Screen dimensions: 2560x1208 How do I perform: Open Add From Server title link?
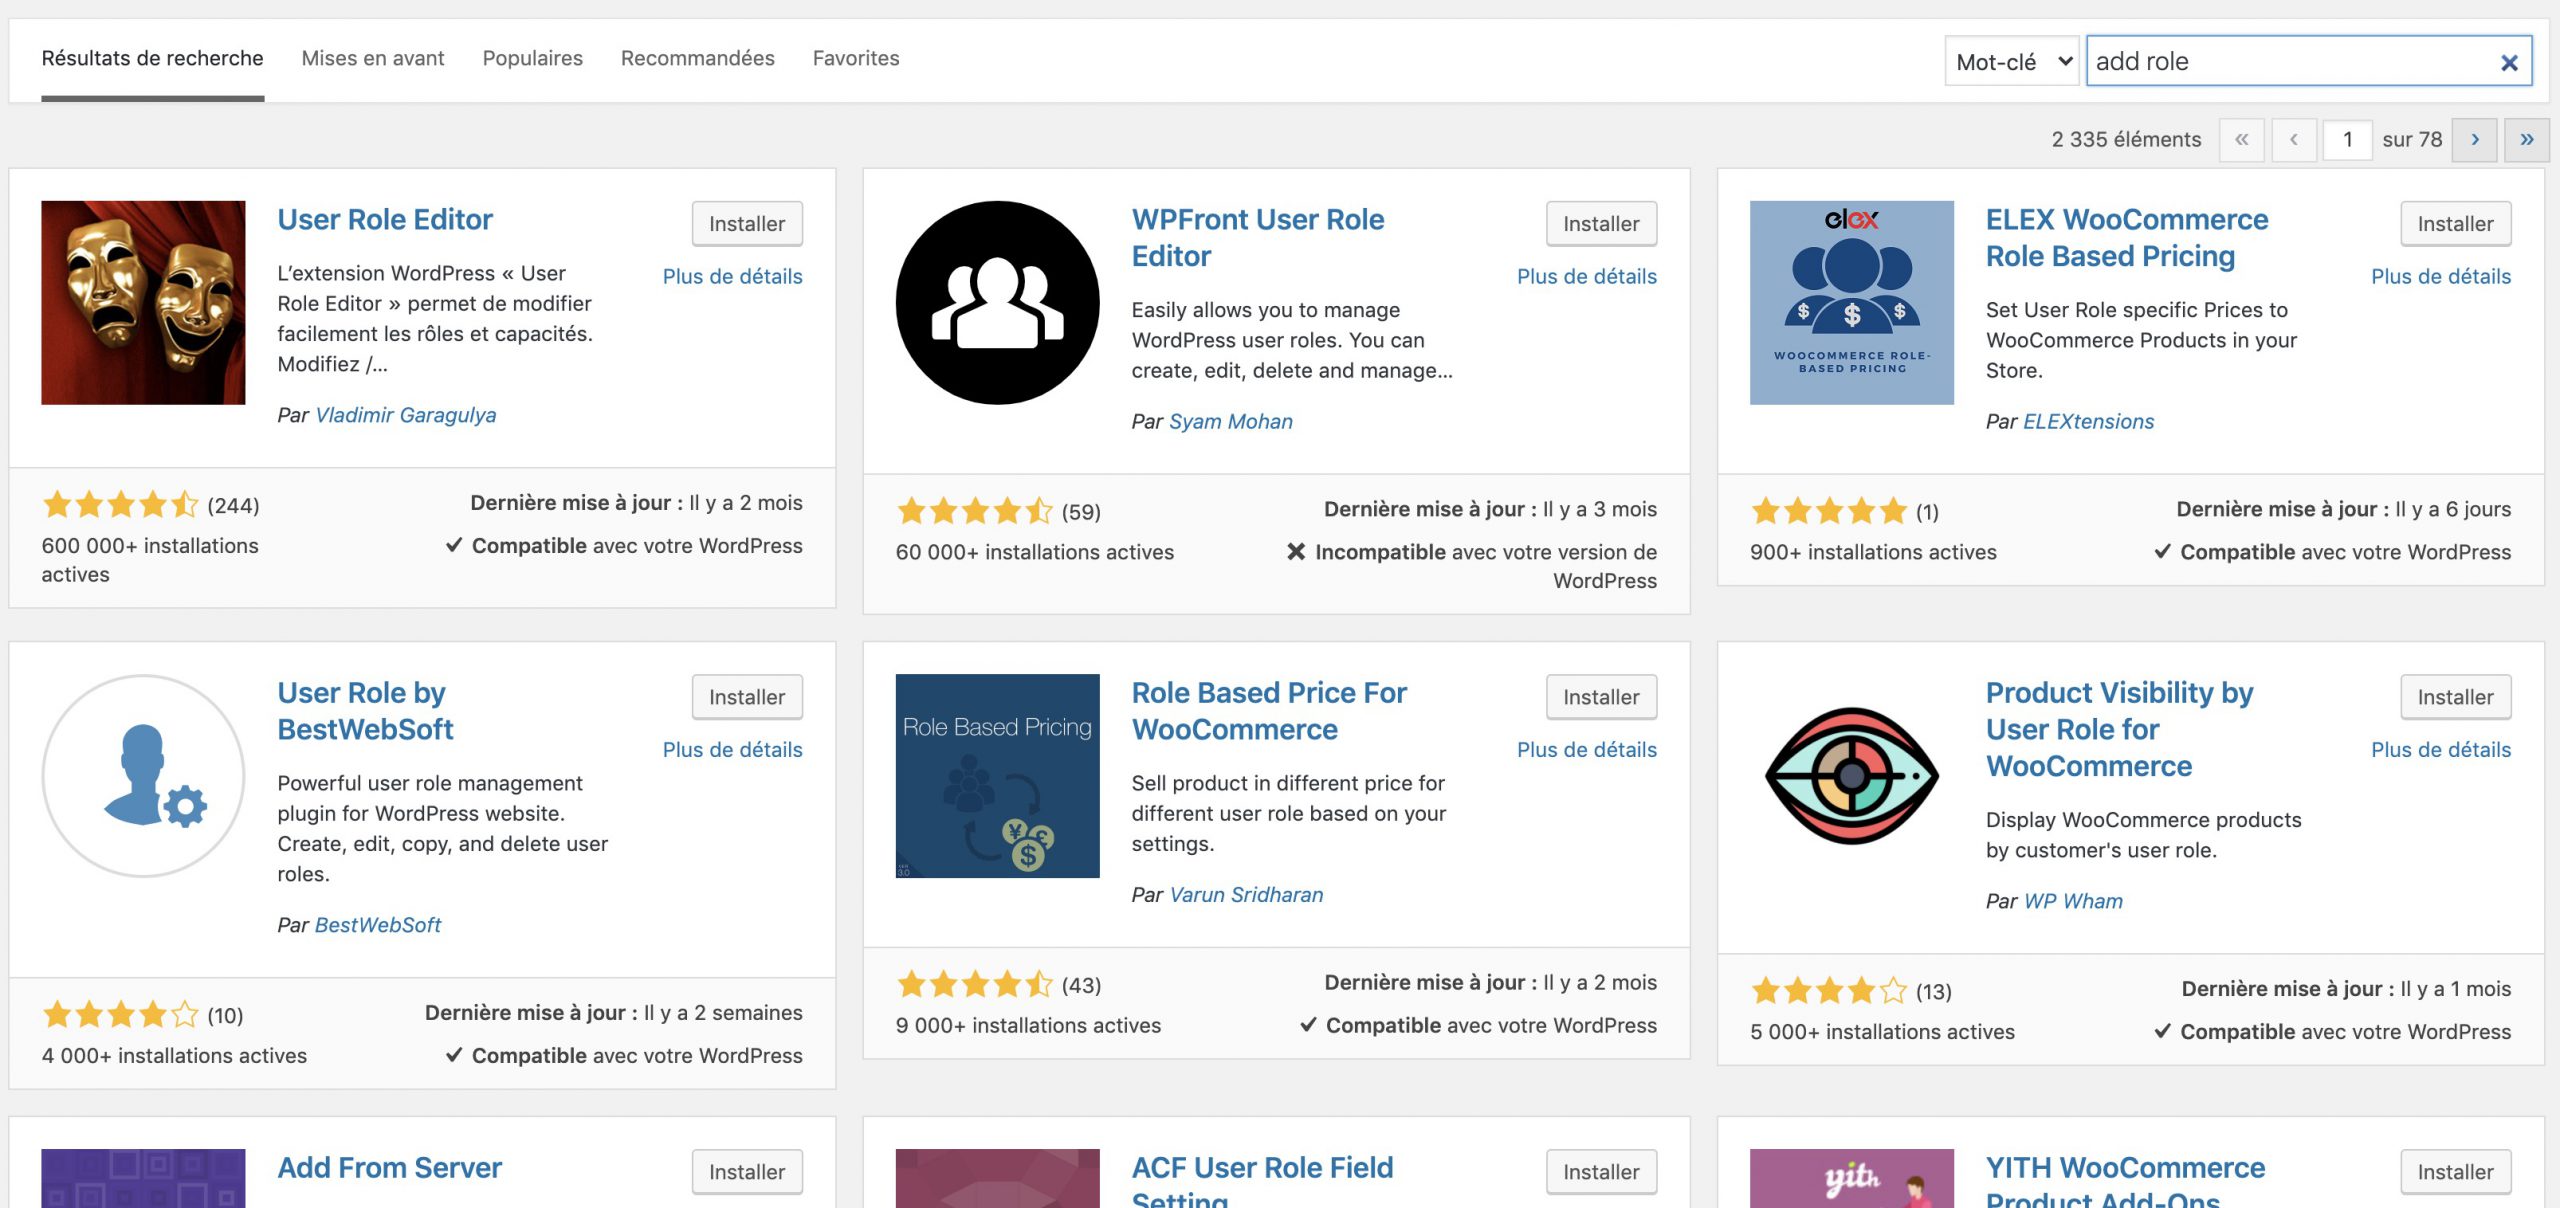(x=389, y=1167)
